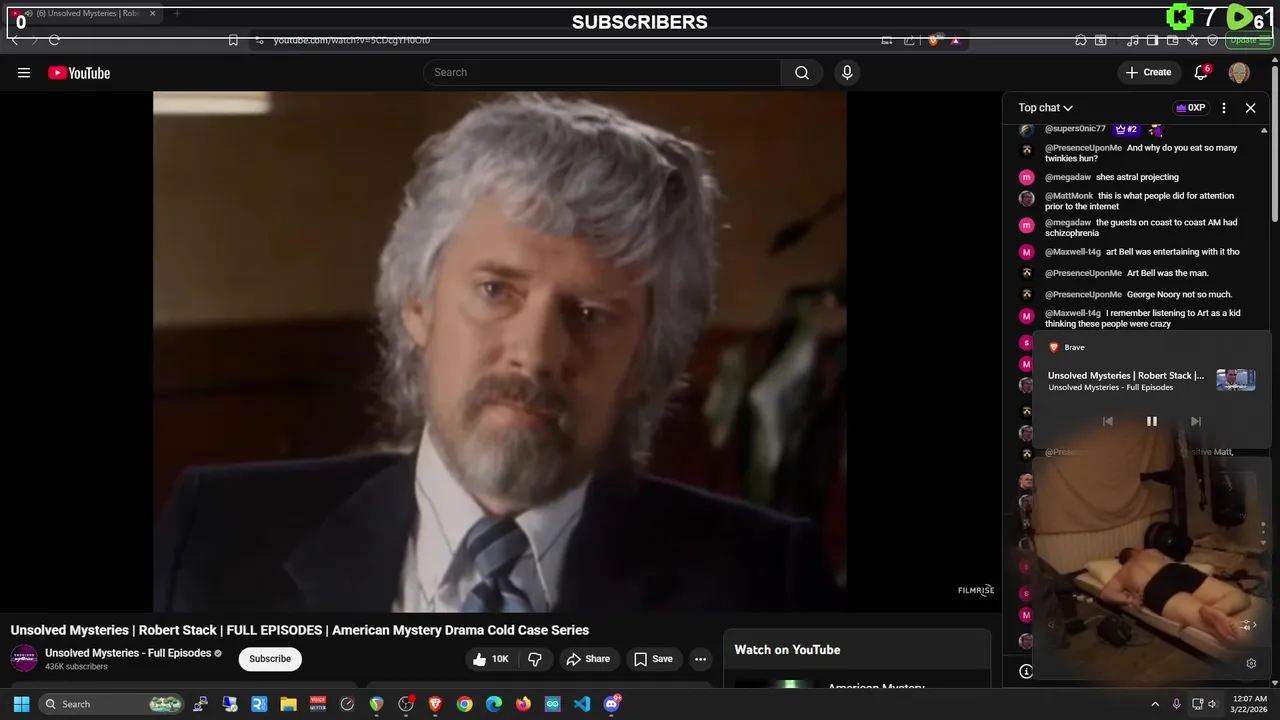Image resolution: width=1280 pixels, height=720 pixels.
Task: Open the Brave playlist music-note icon
Action: pyautogui.click(x=1133, y=40)
